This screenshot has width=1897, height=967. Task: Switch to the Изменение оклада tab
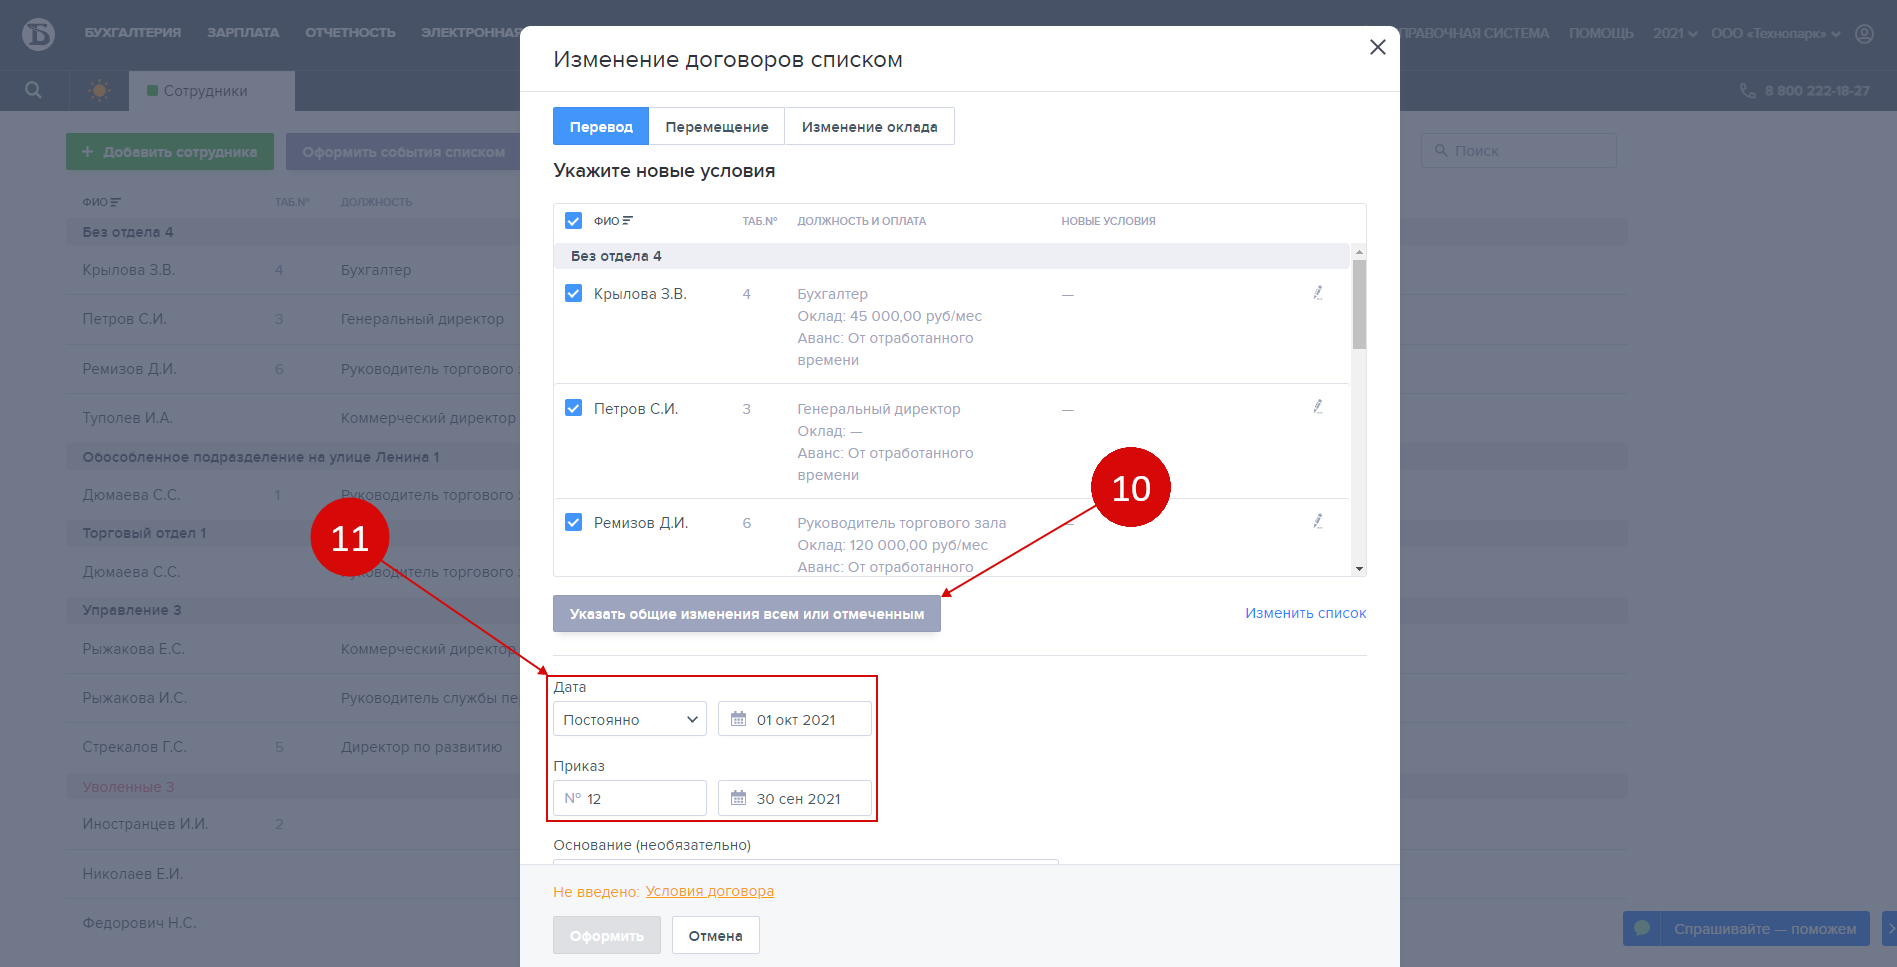coord(869,126)
